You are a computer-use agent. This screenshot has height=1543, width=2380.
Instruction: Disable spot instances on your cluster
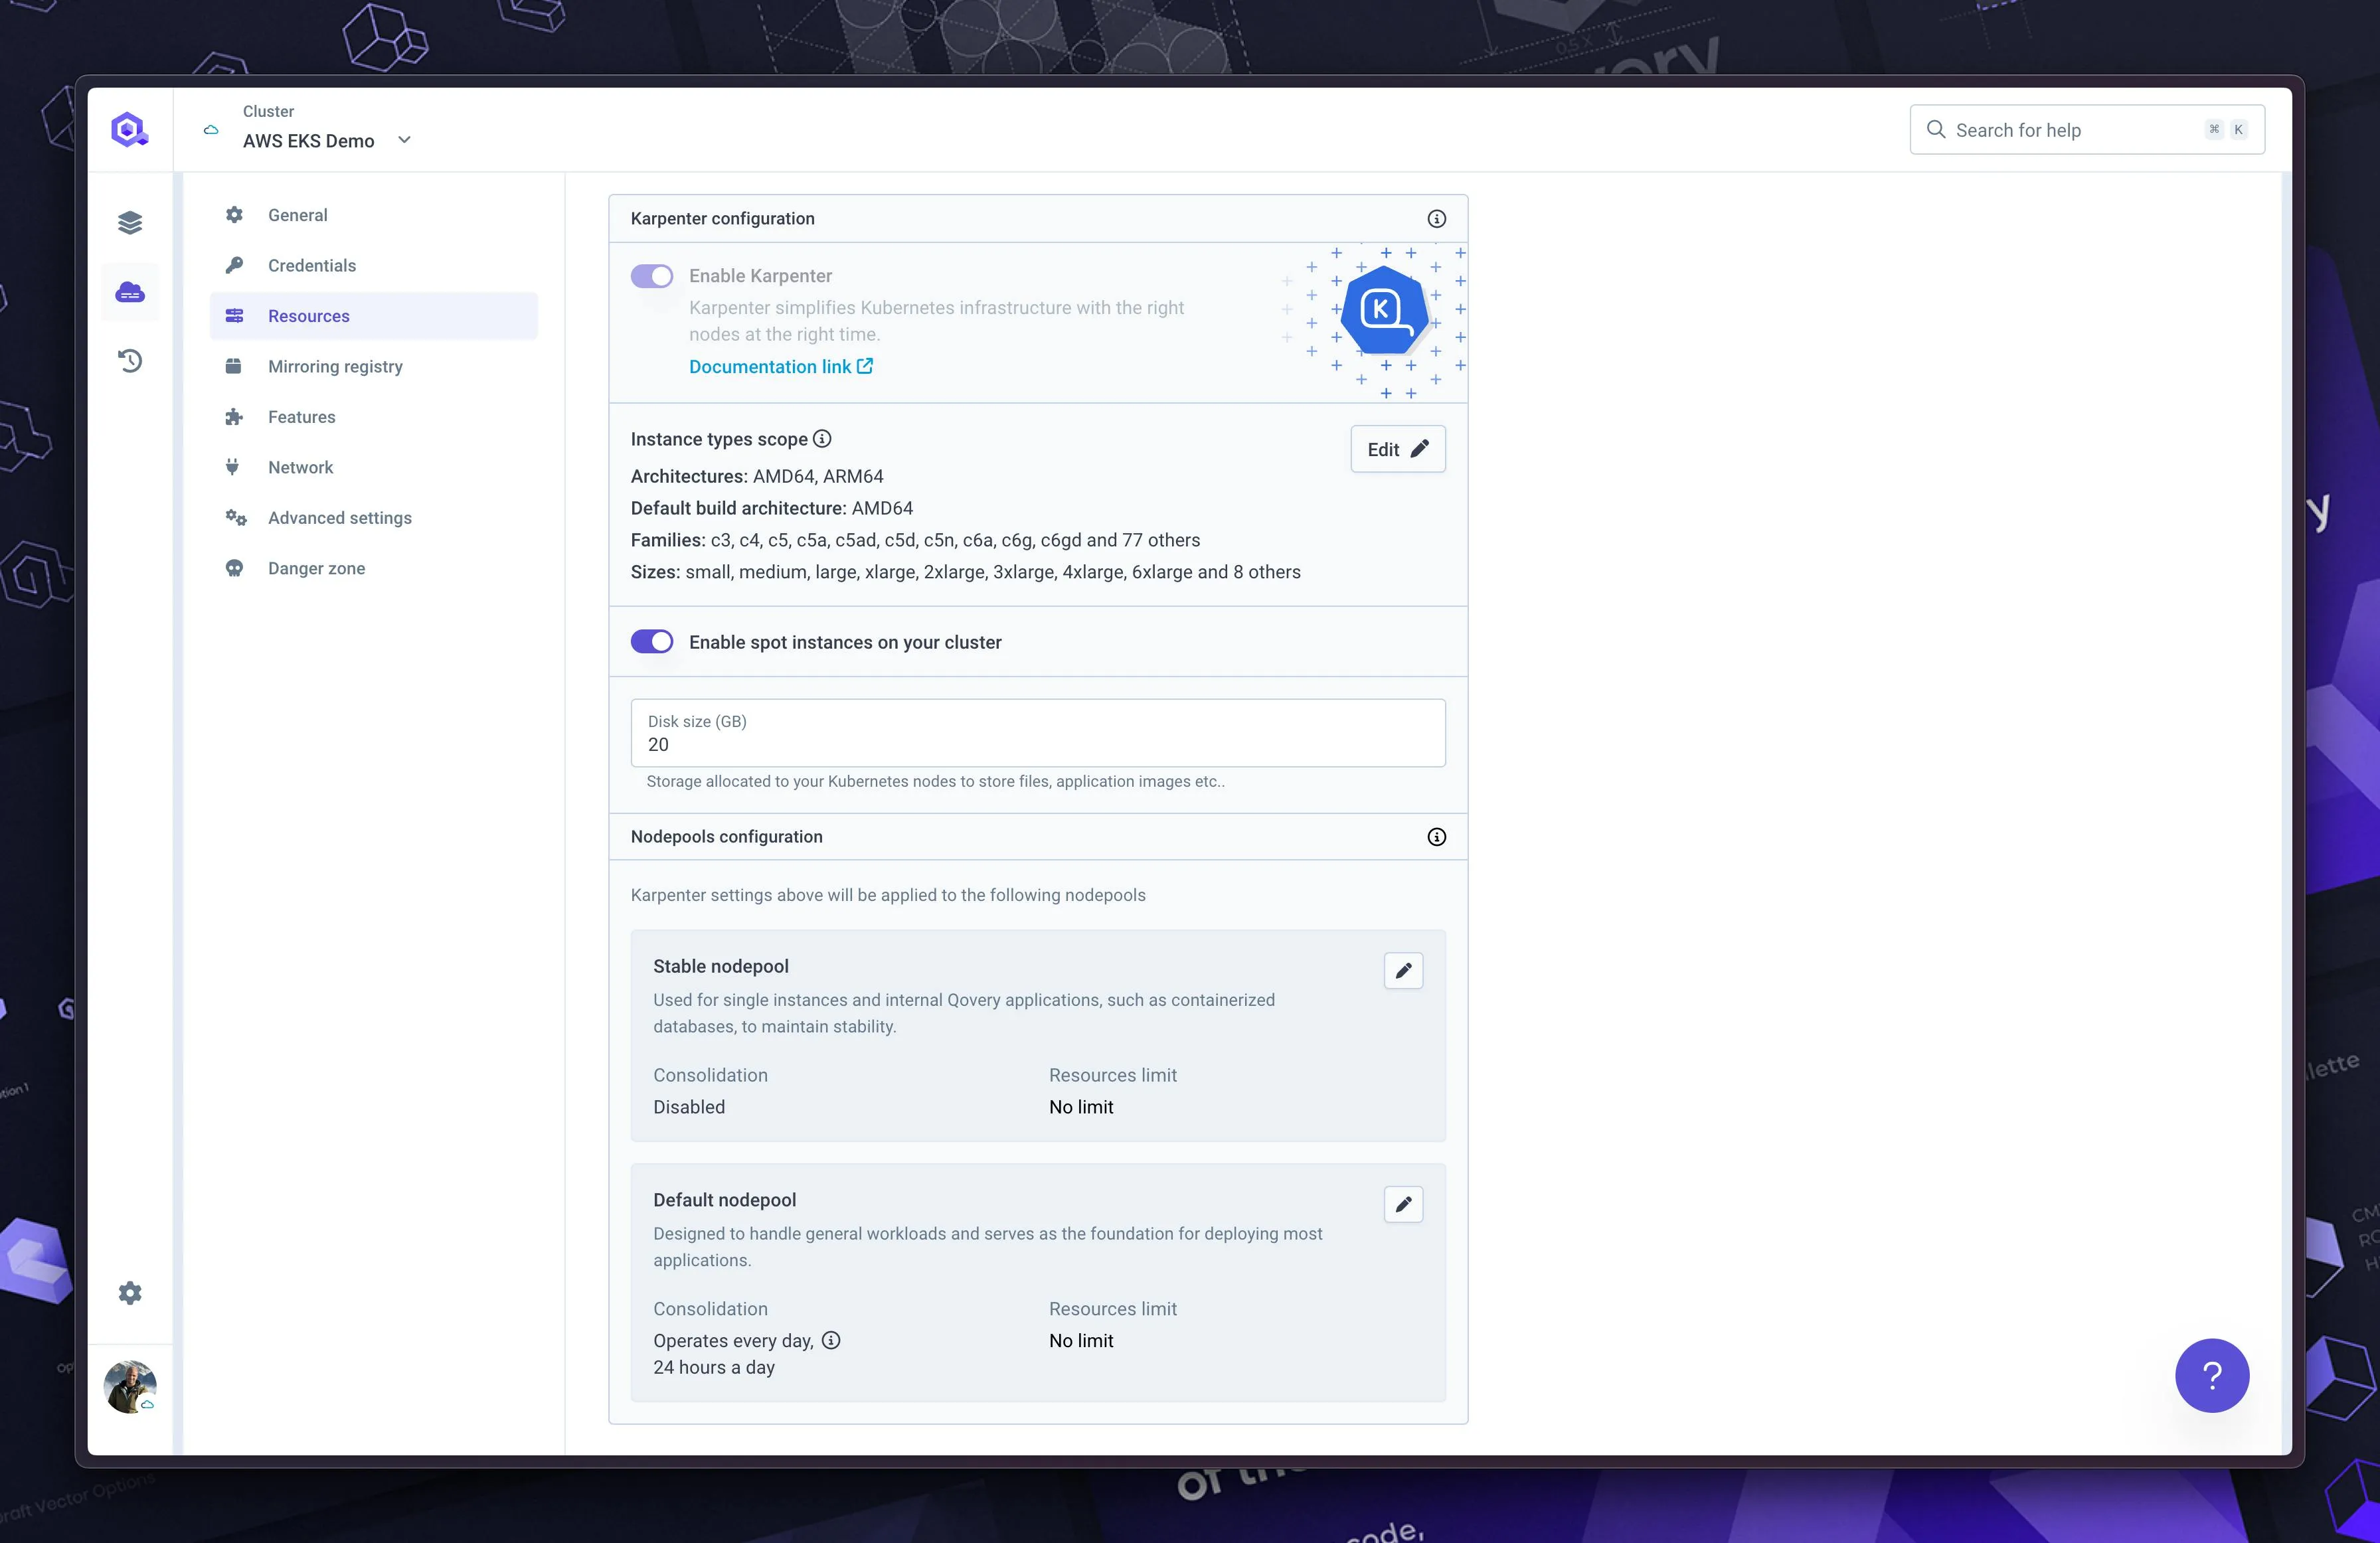pos(652,642)
